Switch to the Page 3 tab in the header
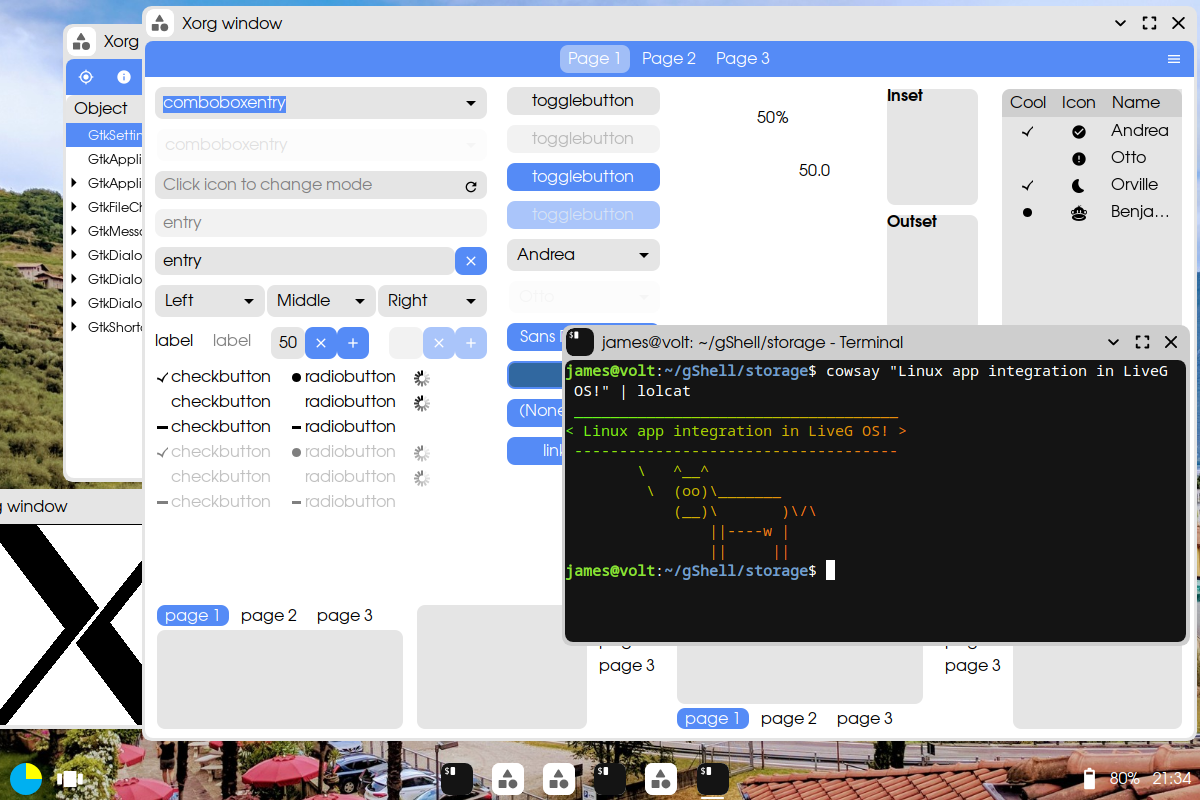 tap(742, 59)
